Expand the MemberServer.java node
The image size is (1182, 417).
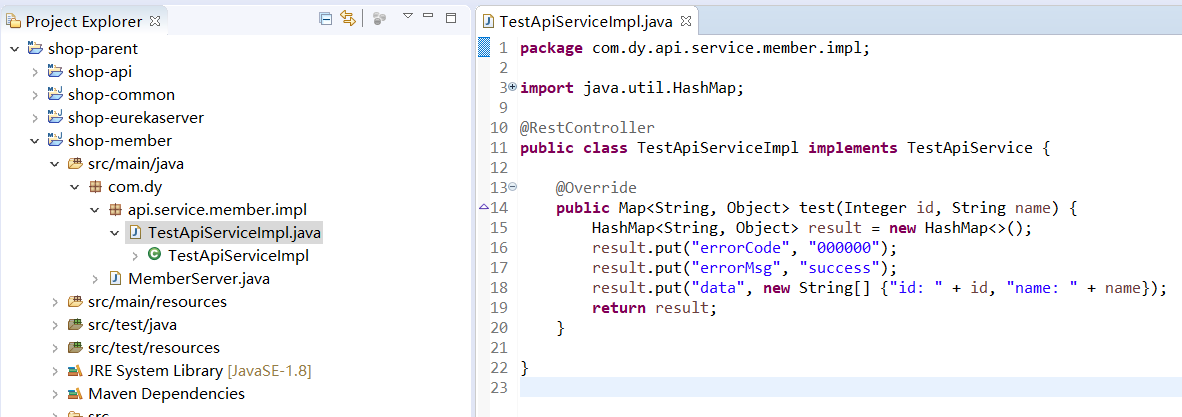click(x=94, y=279)
